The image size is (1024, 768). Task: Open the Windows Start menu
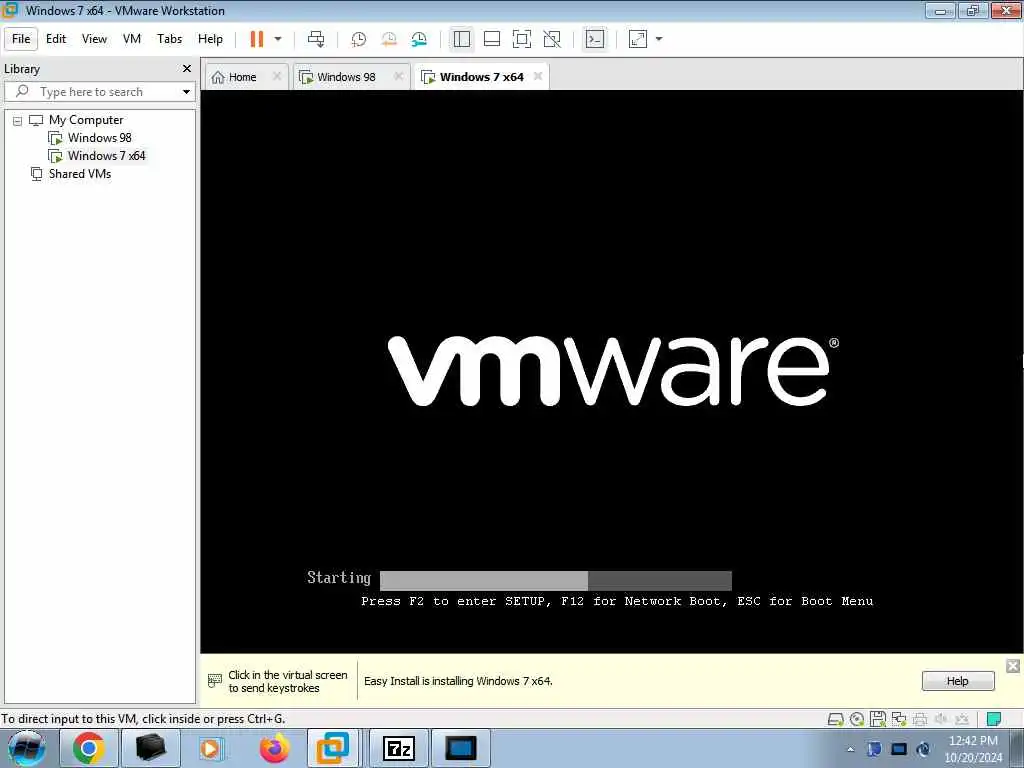[x=27, y=748]
